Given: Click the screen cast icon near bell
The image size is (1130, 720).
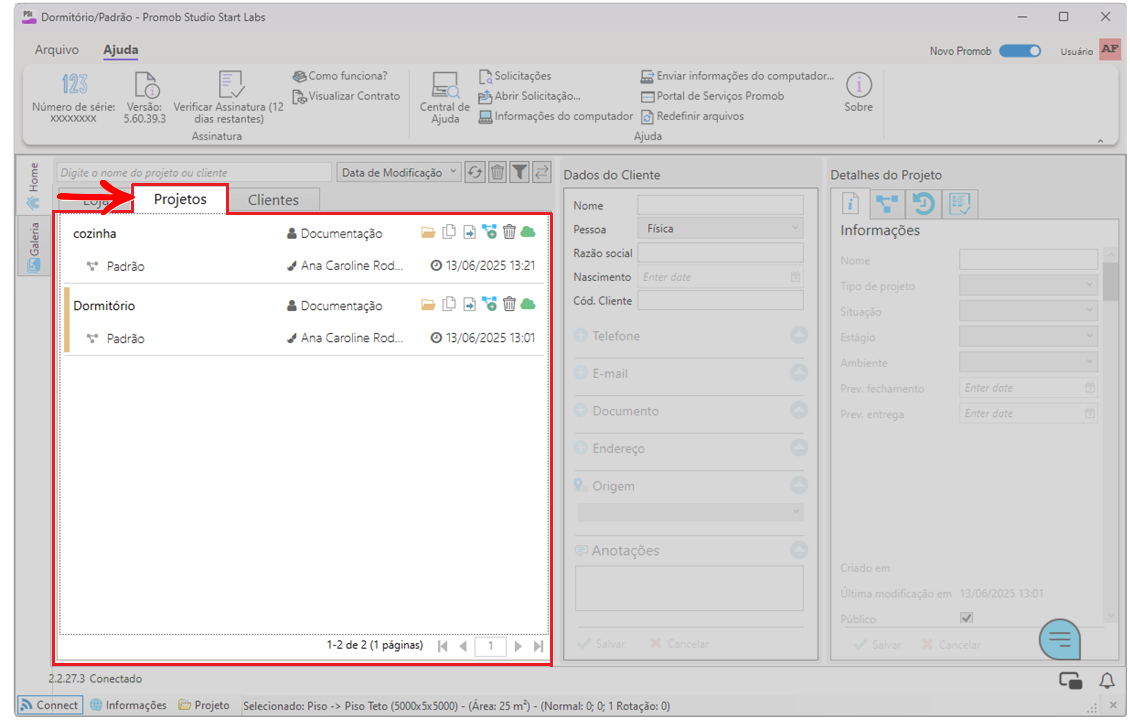Looking at the screenshot, I should click(x=1070, y=680).
